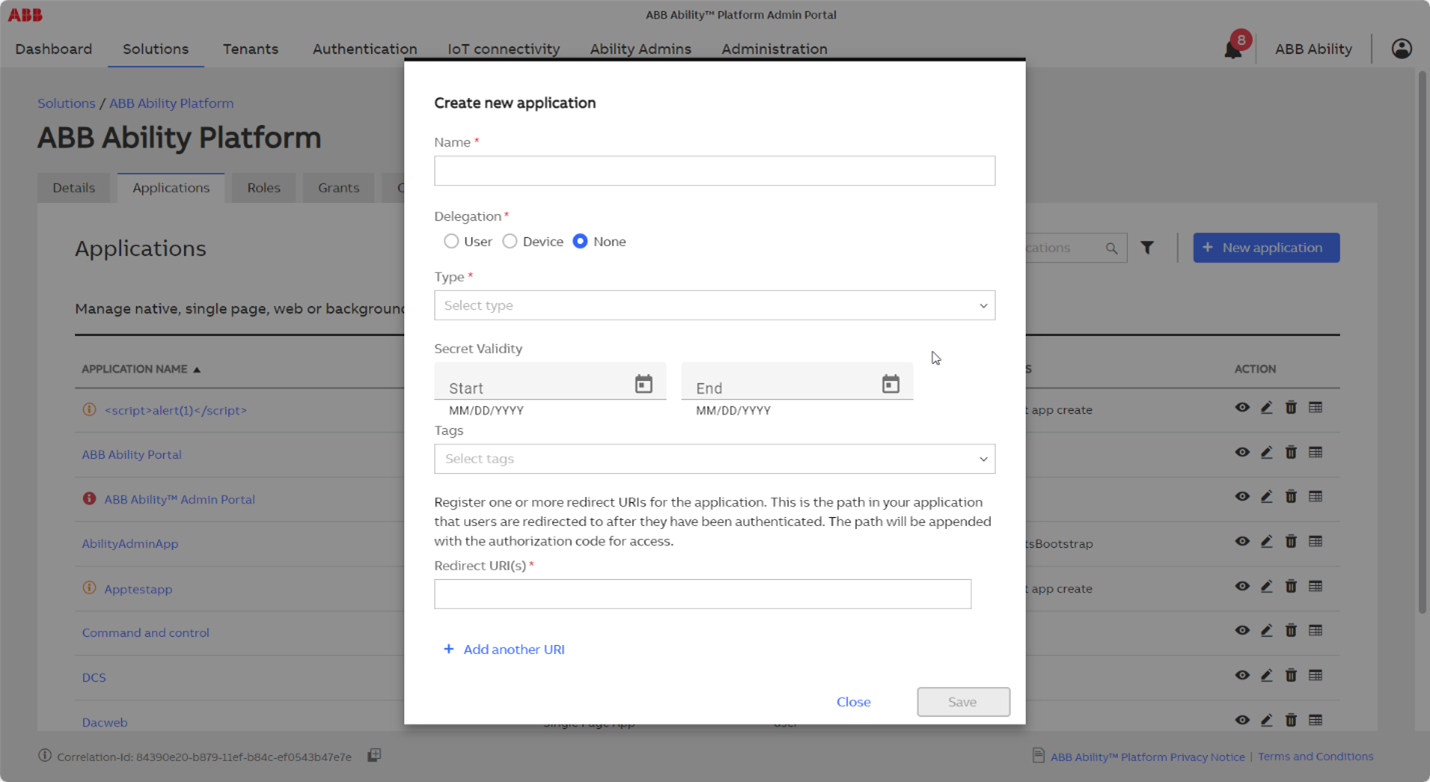This screenshot has height=782, width=1430.
Task: Click the ABB logo
Action: 25,14
